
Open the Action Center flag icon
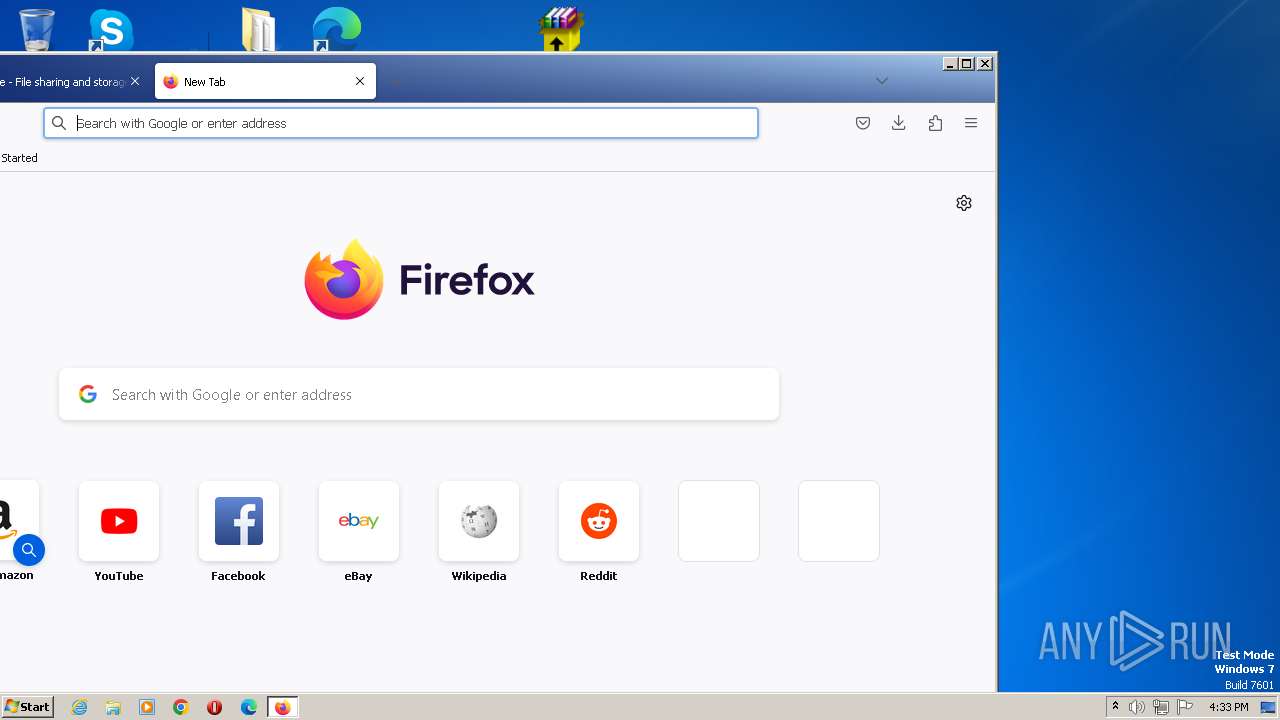1185,707
